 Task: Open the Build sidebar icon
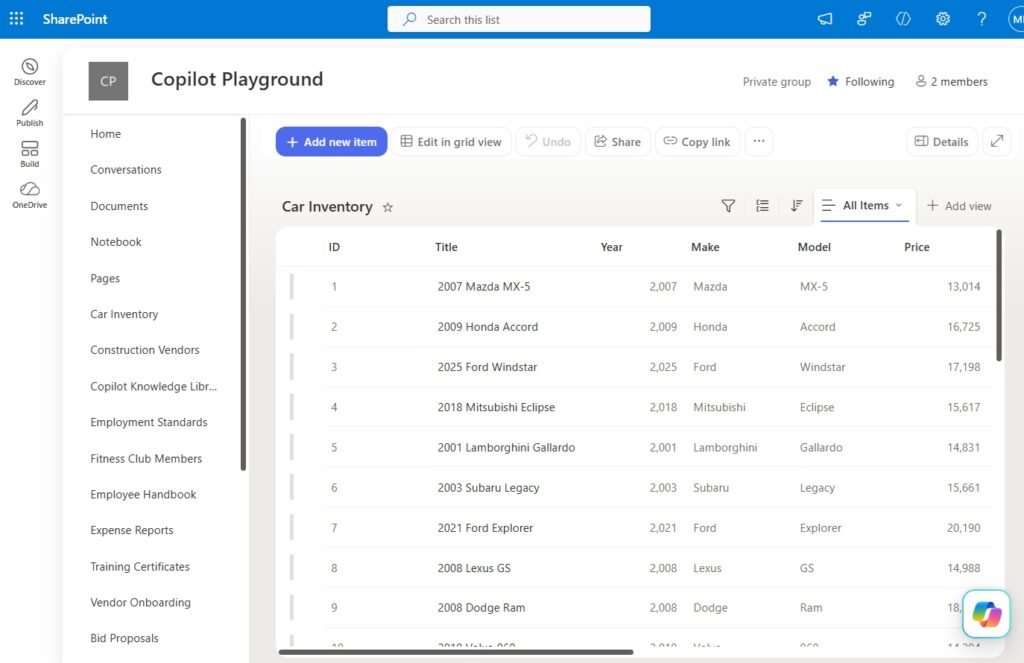pyautogui.click(x=29, y=154)
